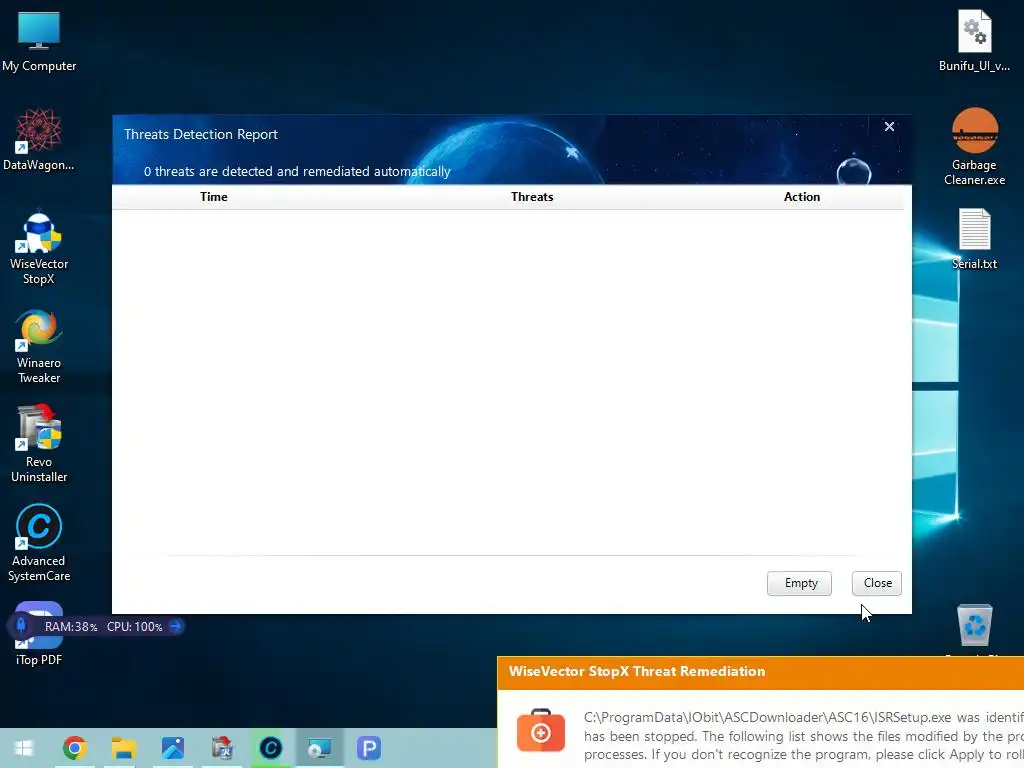Click the first-aid kit remediation icon
Image resolution: width=1024 pixels, height=768 pixels.
(540, 731)
